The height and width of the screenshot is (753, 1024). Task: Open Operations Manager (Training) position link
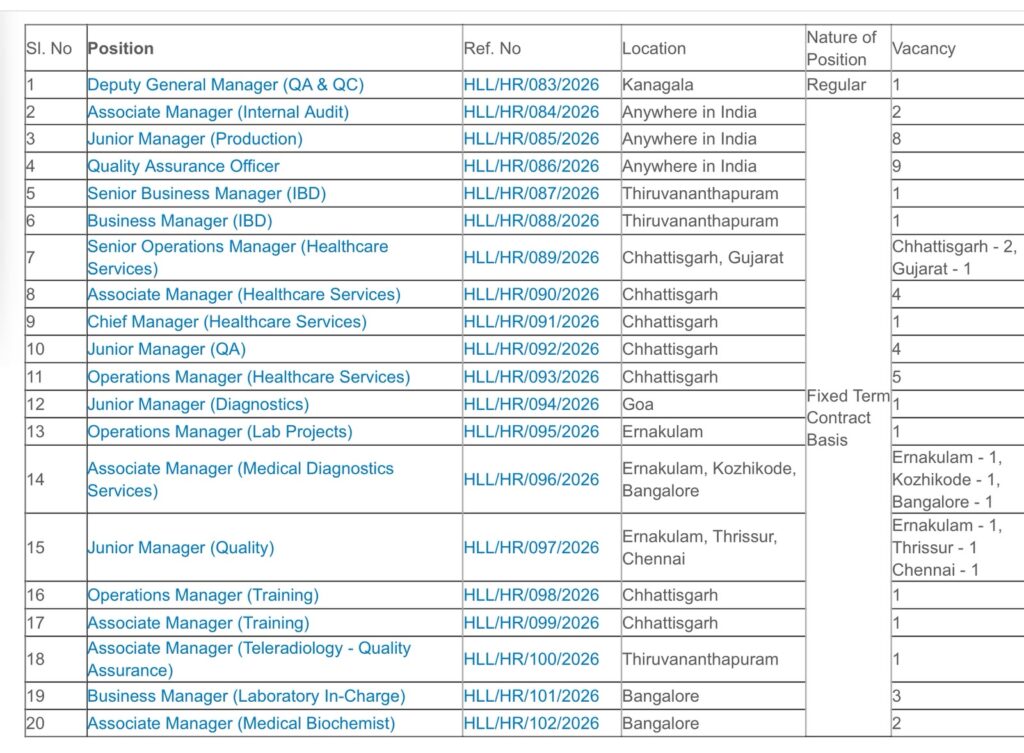point(202,595)
